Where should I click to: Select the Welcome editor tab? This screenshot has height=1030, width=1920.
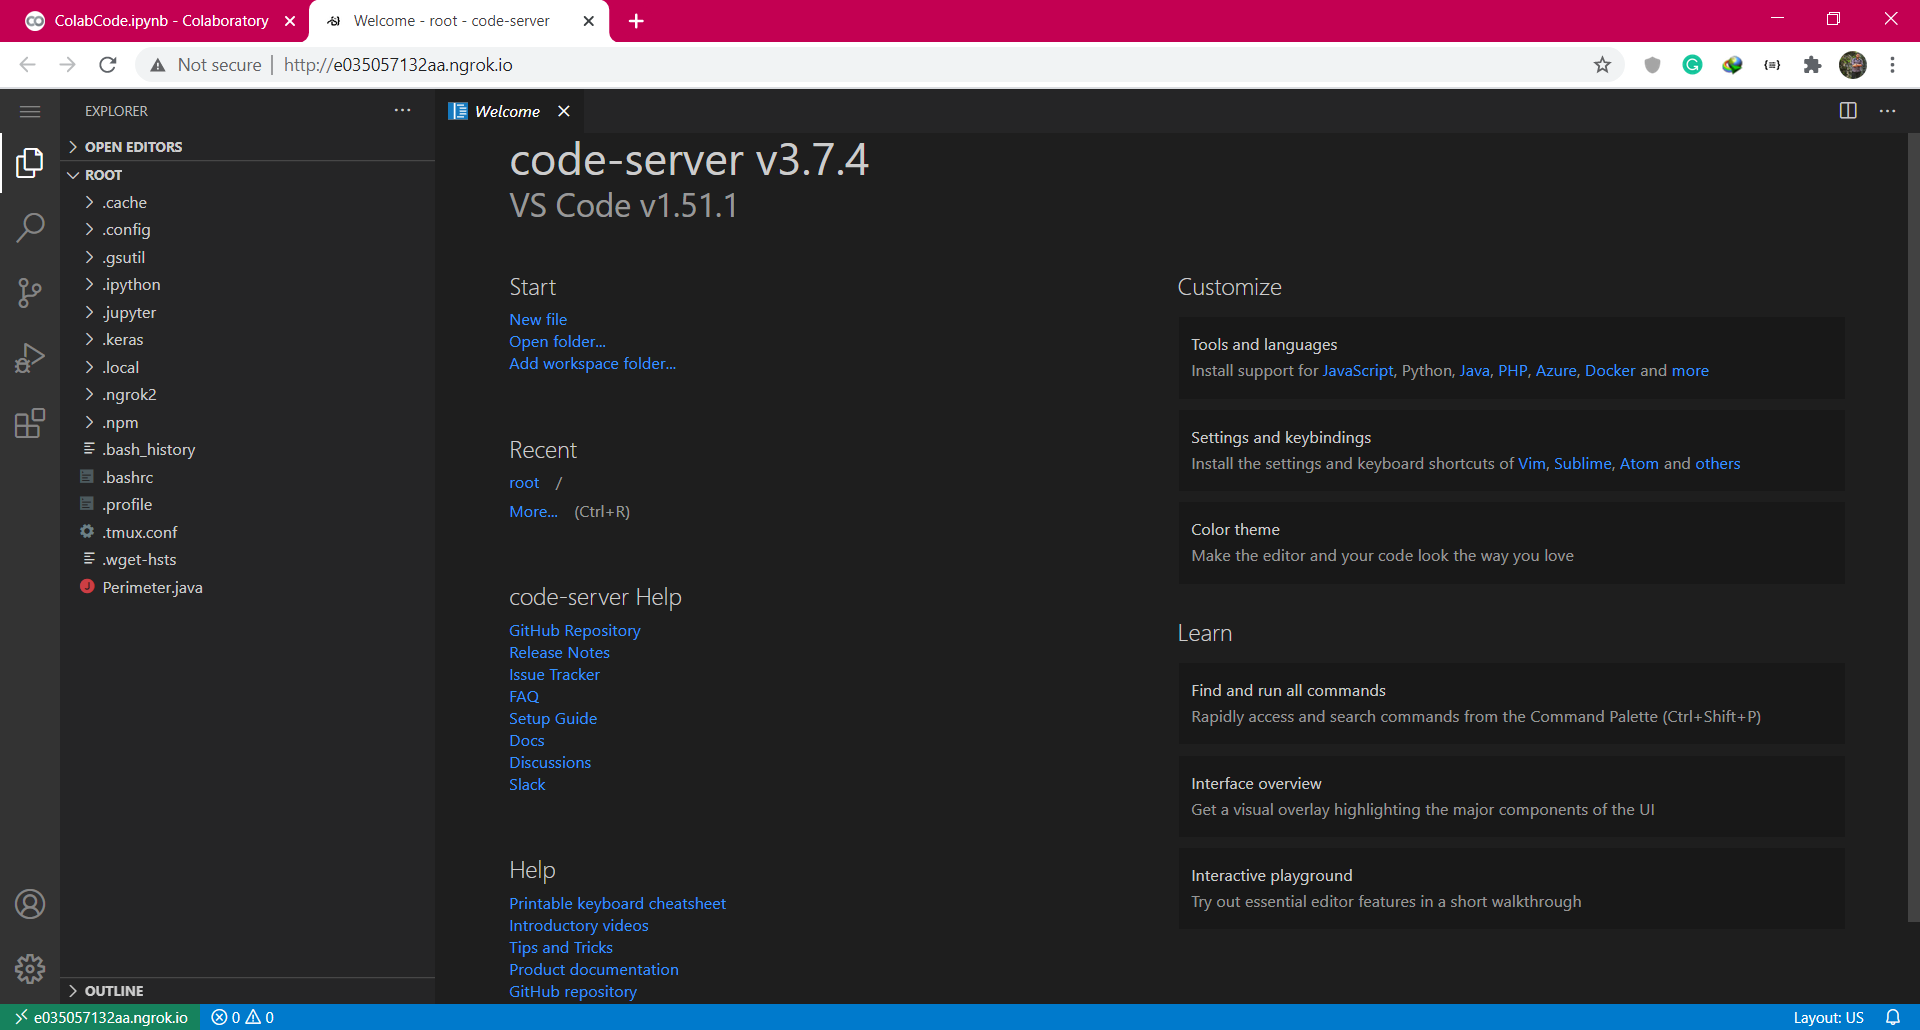506,112
